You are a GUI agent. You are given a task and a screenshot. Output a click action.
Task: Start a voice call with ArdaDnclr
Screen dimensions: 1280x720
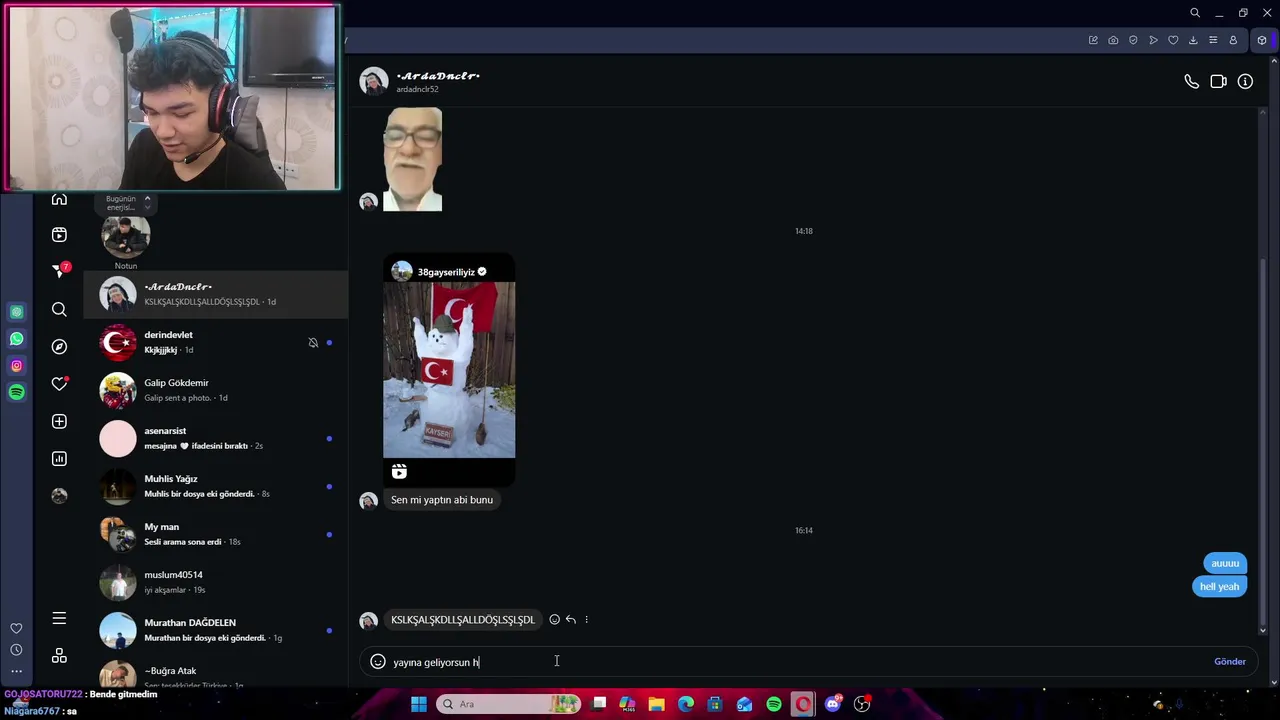1191,82
